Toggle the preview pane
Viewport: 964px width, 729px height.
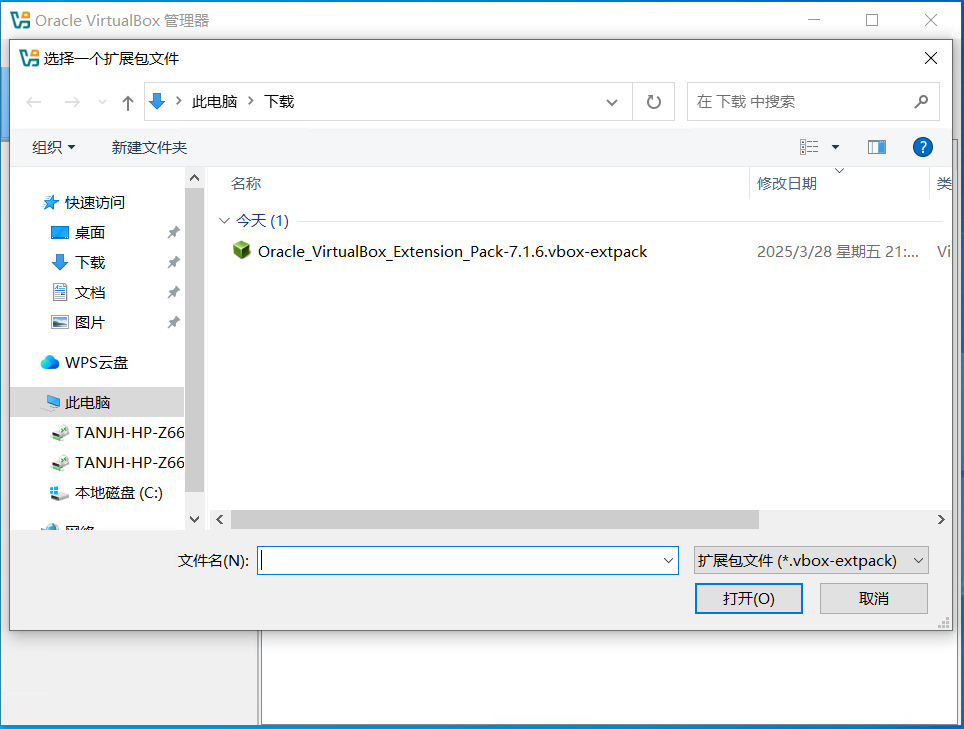[x=877, y=147]
